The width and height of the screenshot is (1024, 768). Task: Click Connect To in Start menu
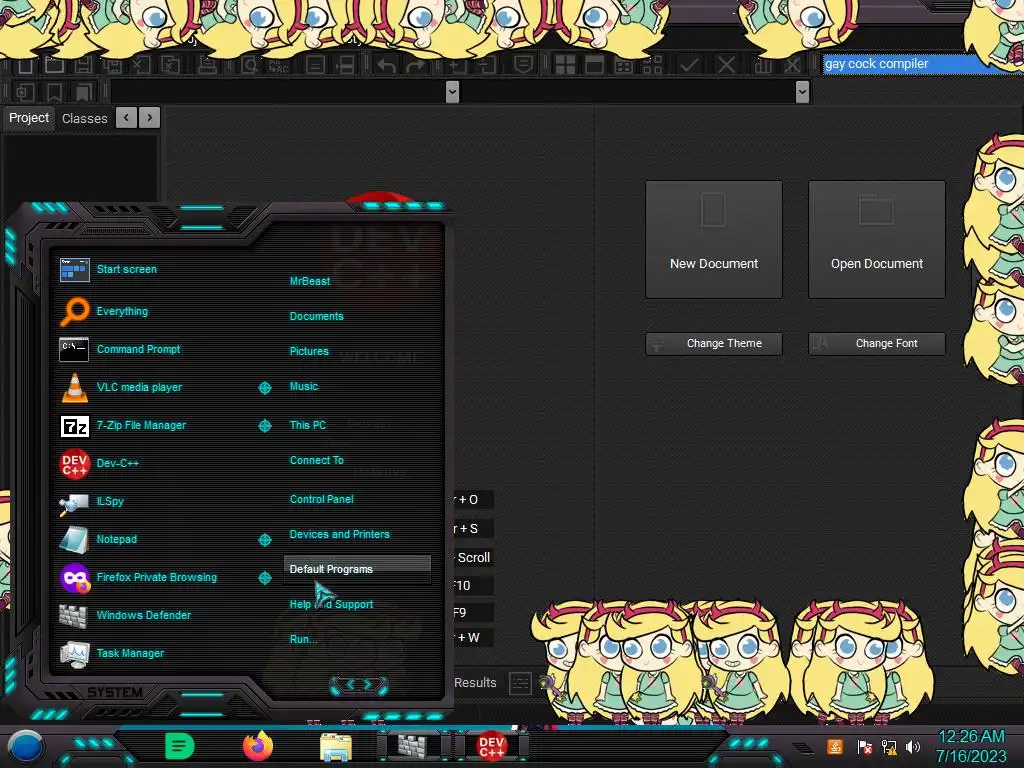coord(317,460)
